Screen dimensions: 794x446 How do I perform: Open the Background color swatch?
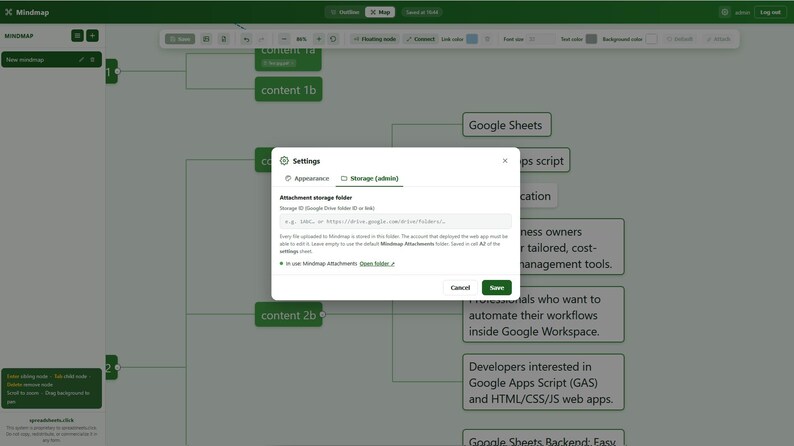[651, 39]
